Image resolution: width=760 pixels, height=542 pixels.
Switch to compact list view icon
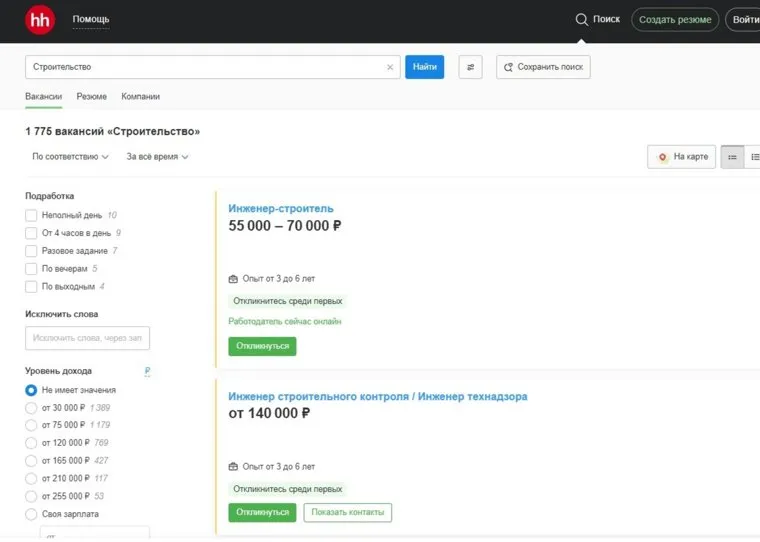click(732, 157)
